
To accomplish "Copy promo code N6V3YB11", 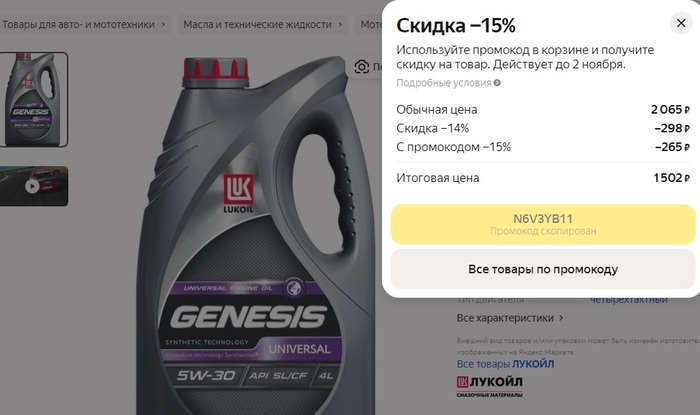I will coord(543,224).
